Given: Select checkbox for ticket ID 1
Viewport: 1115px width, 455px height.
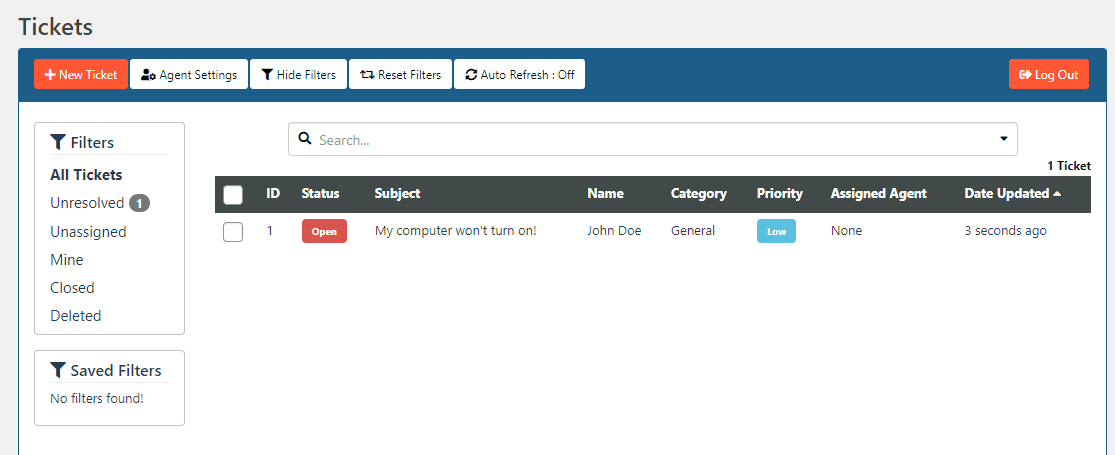Looking at the screenshot, I should click(233, 232).
